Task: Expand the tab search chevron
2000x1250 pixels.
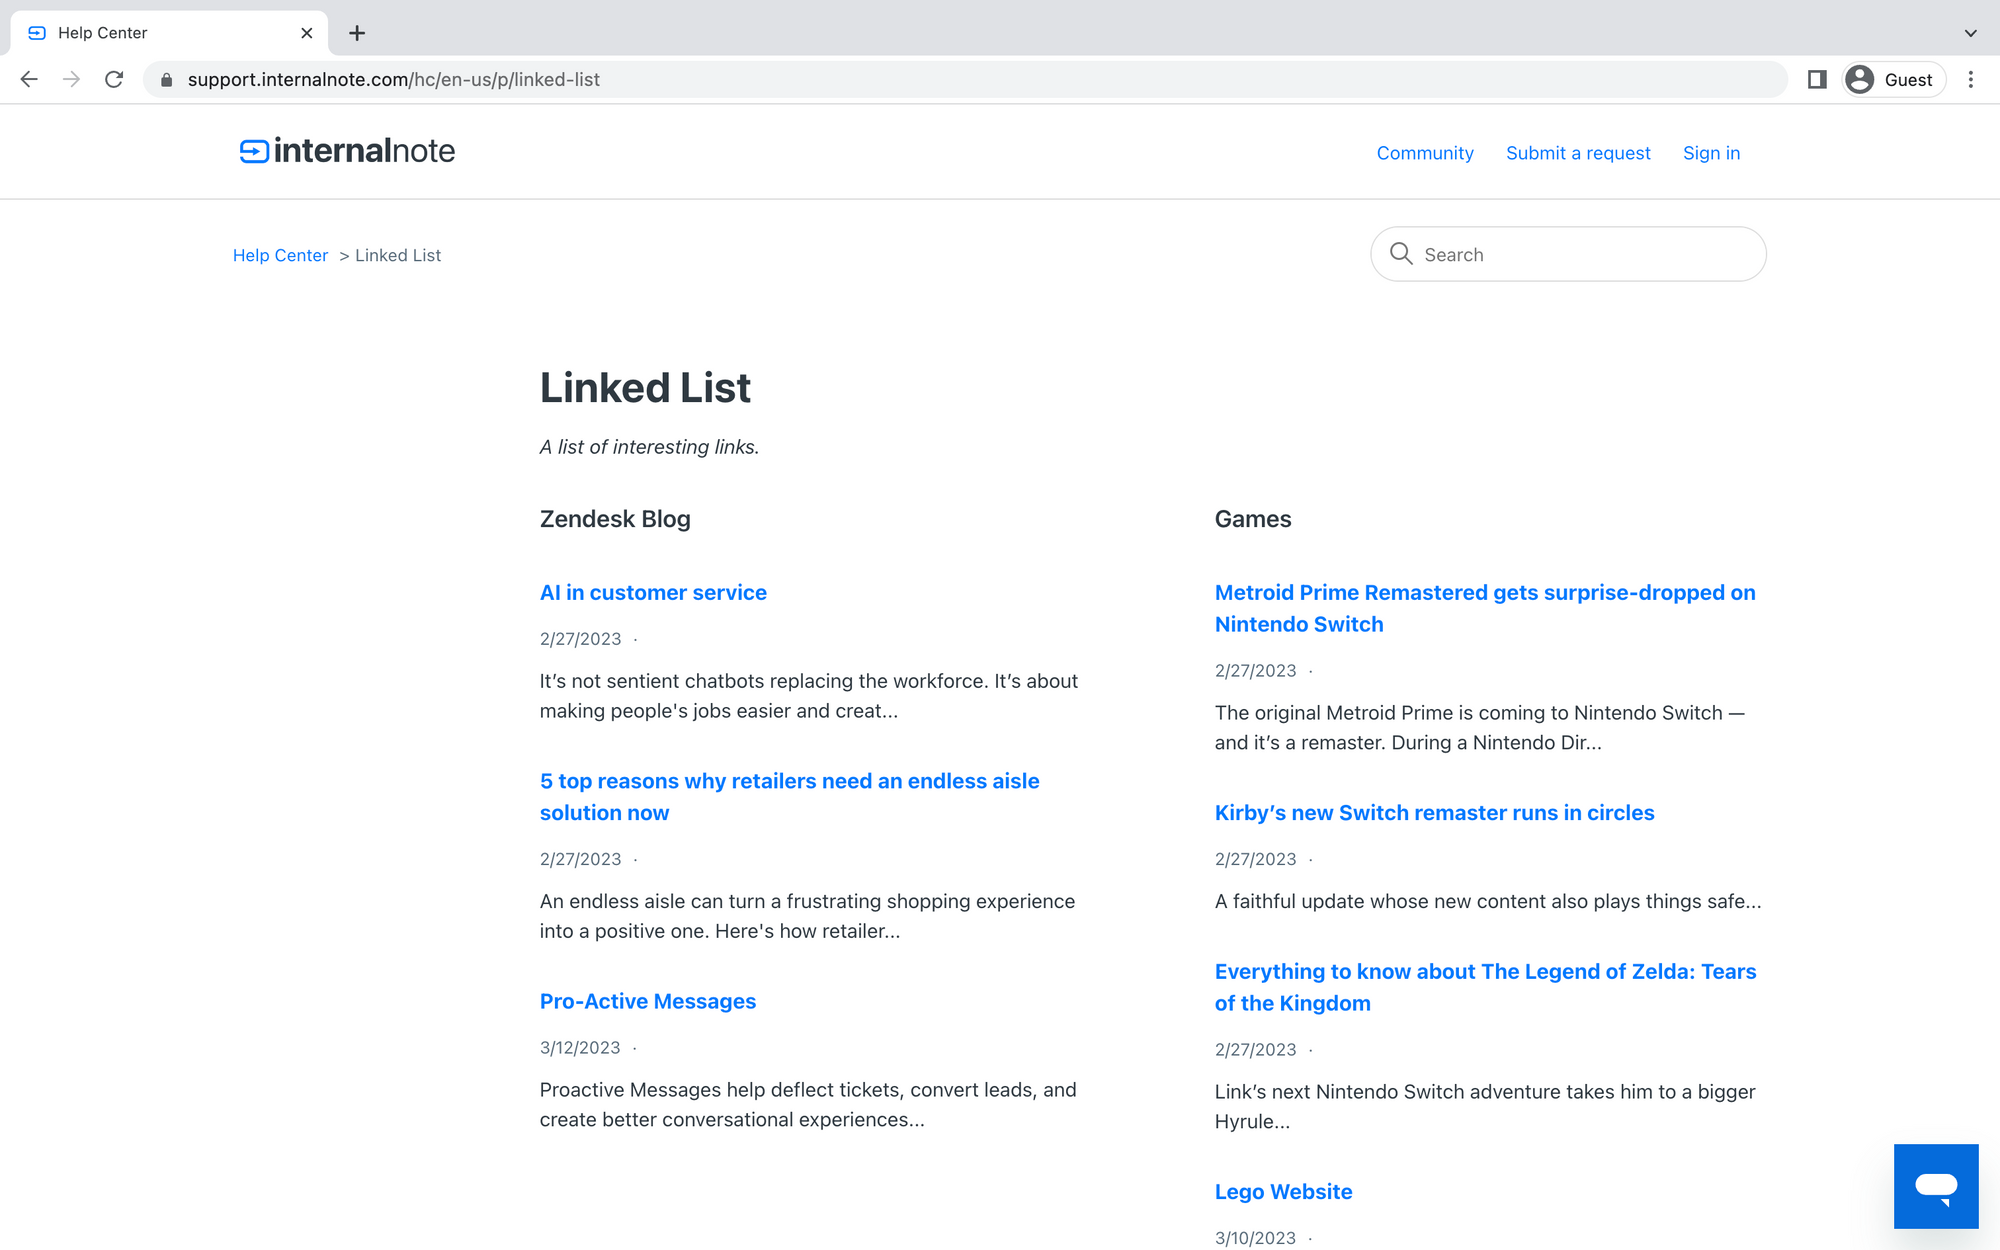Action: [x=1970, y=33]
